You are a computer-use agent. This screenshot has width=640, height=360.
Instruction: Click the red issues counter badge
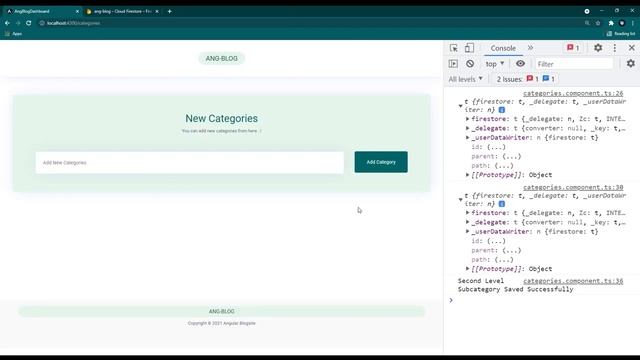coord(573,48)
